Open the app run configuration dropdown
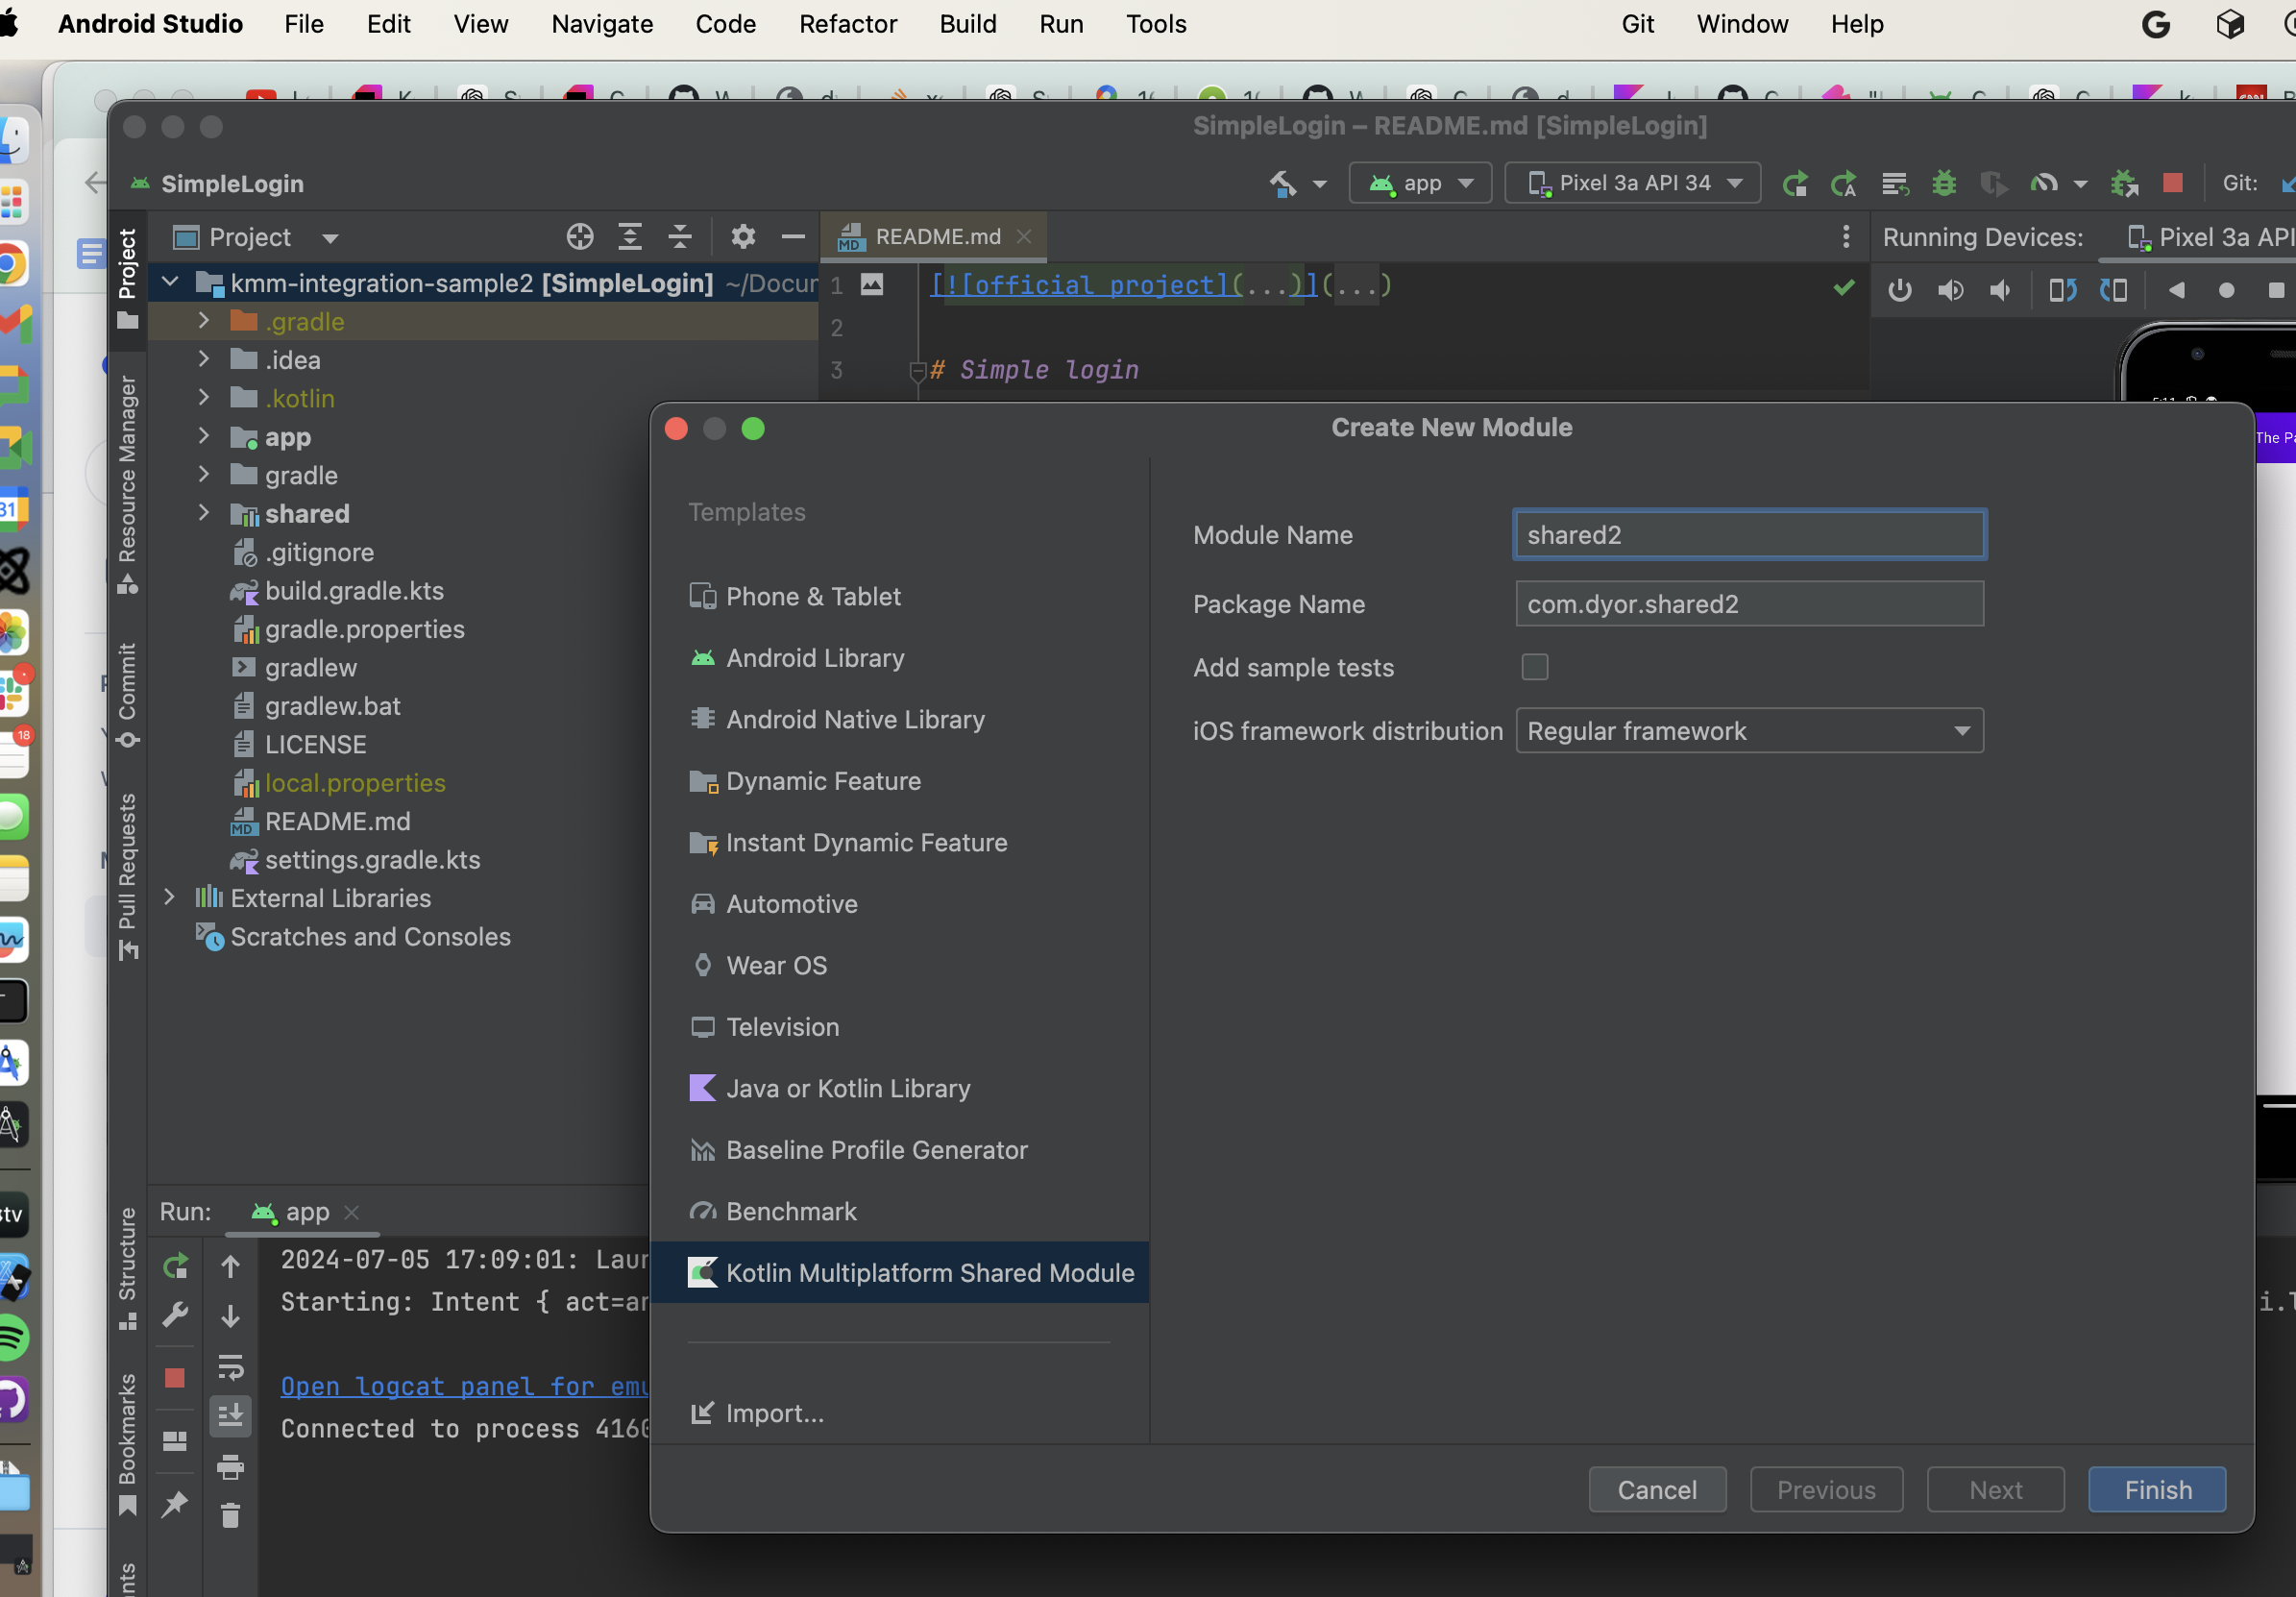 pyautogui.click(x=1420, y=183)
